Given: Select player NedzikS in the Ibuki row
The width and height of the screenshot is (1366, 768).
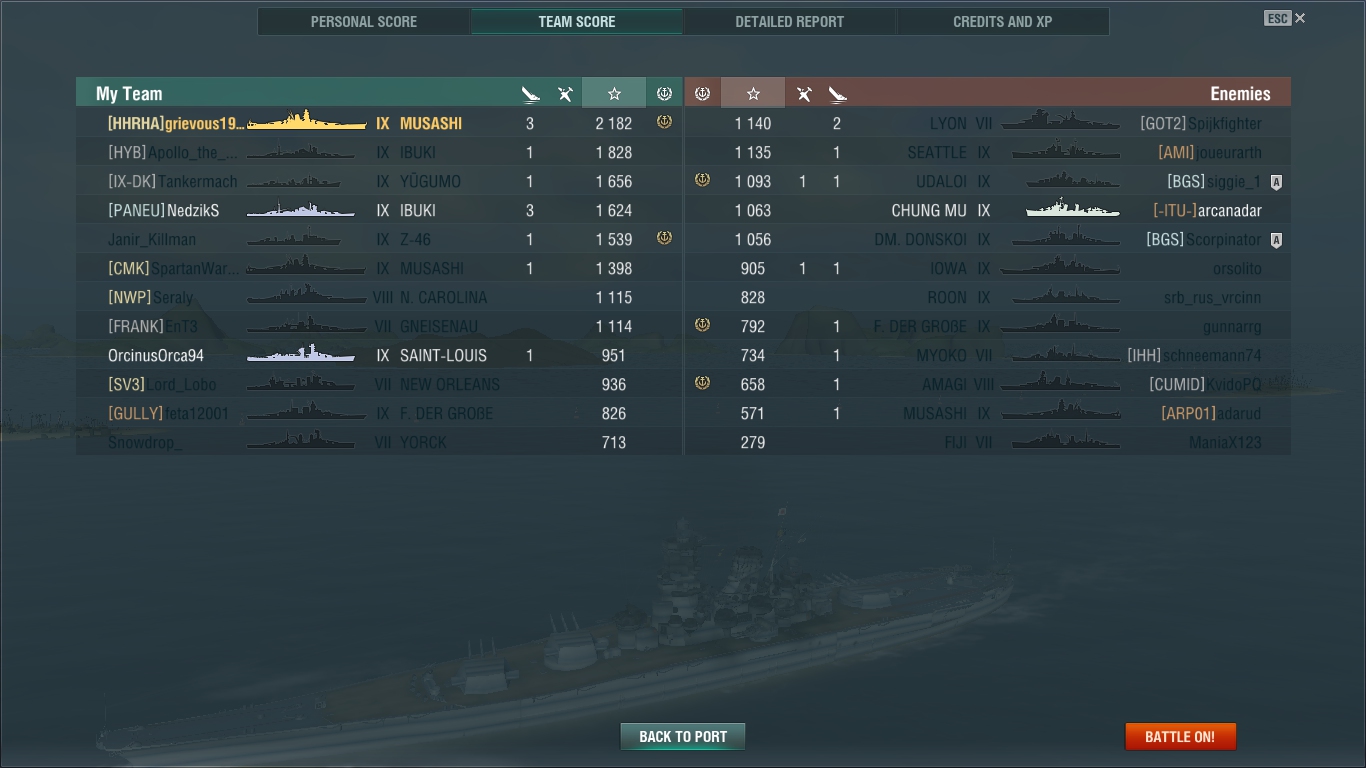Looking at the screenshot, I should click(193, 211).
